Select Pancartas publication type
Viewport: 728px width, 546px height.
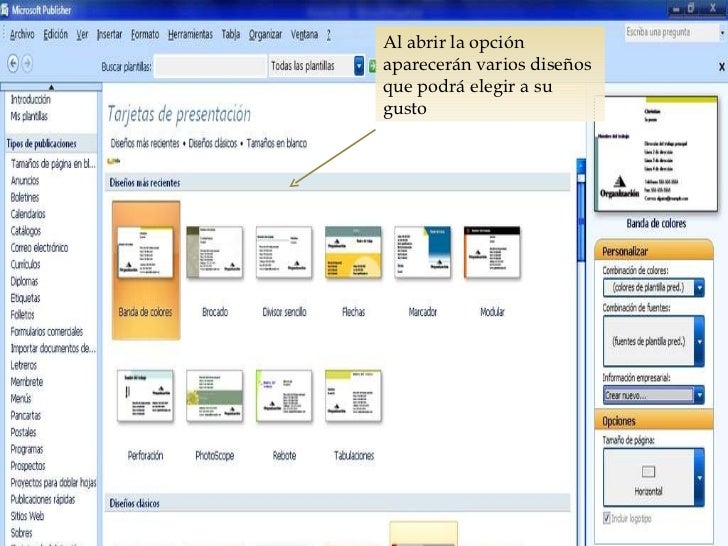(26, 415)
